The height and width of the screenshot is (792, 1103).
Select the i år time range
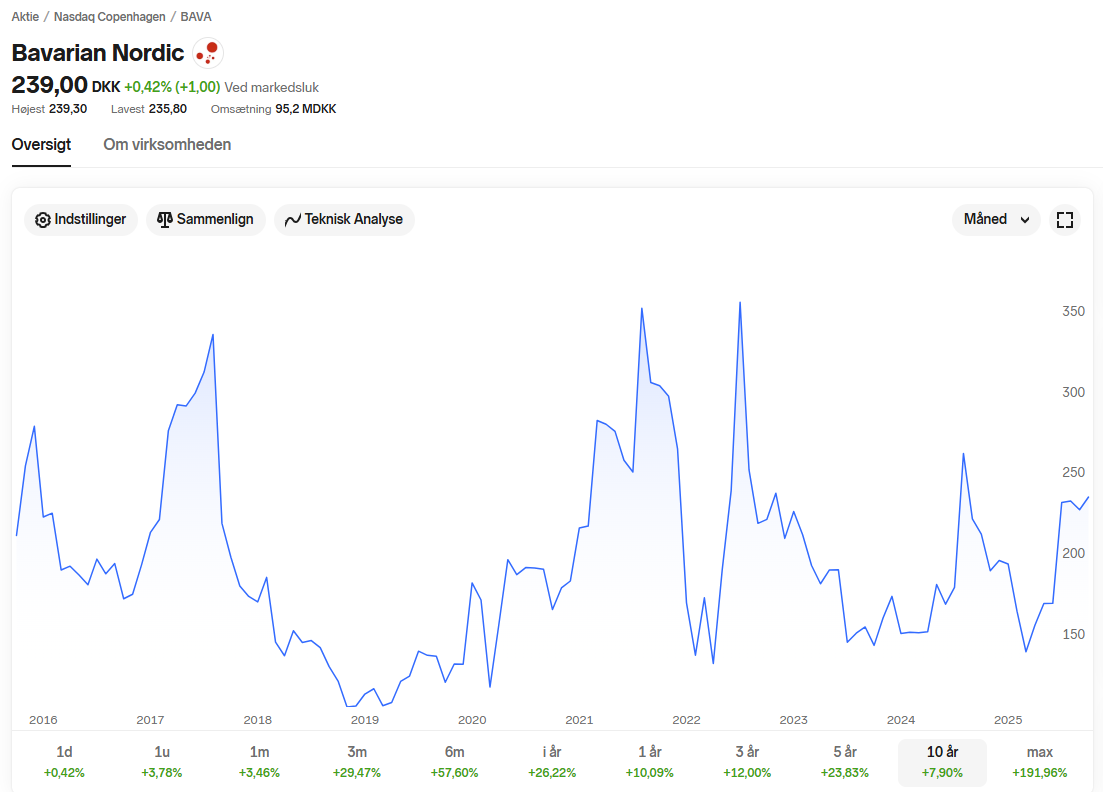(552, 762)
